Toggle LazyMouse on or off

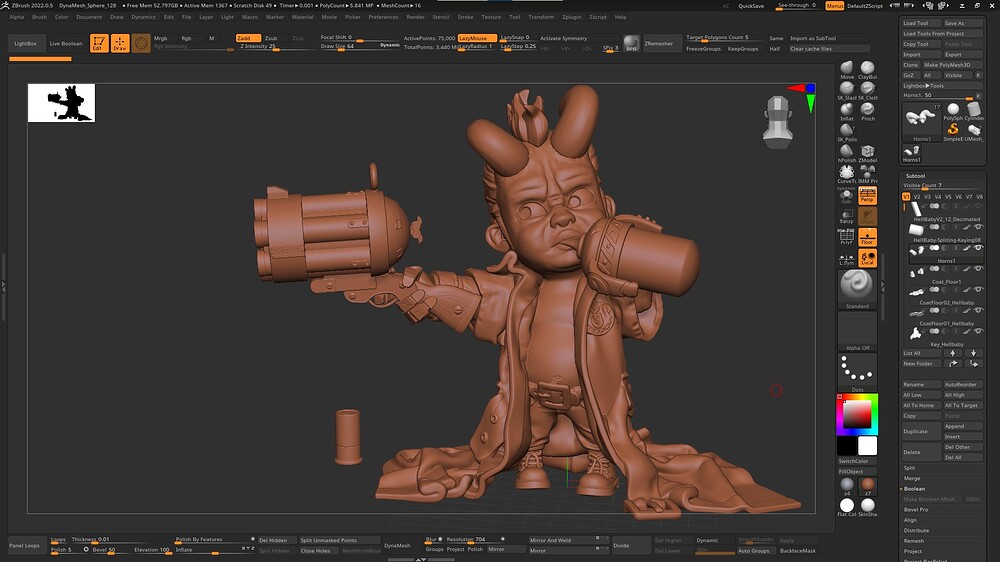coord(477,38)
